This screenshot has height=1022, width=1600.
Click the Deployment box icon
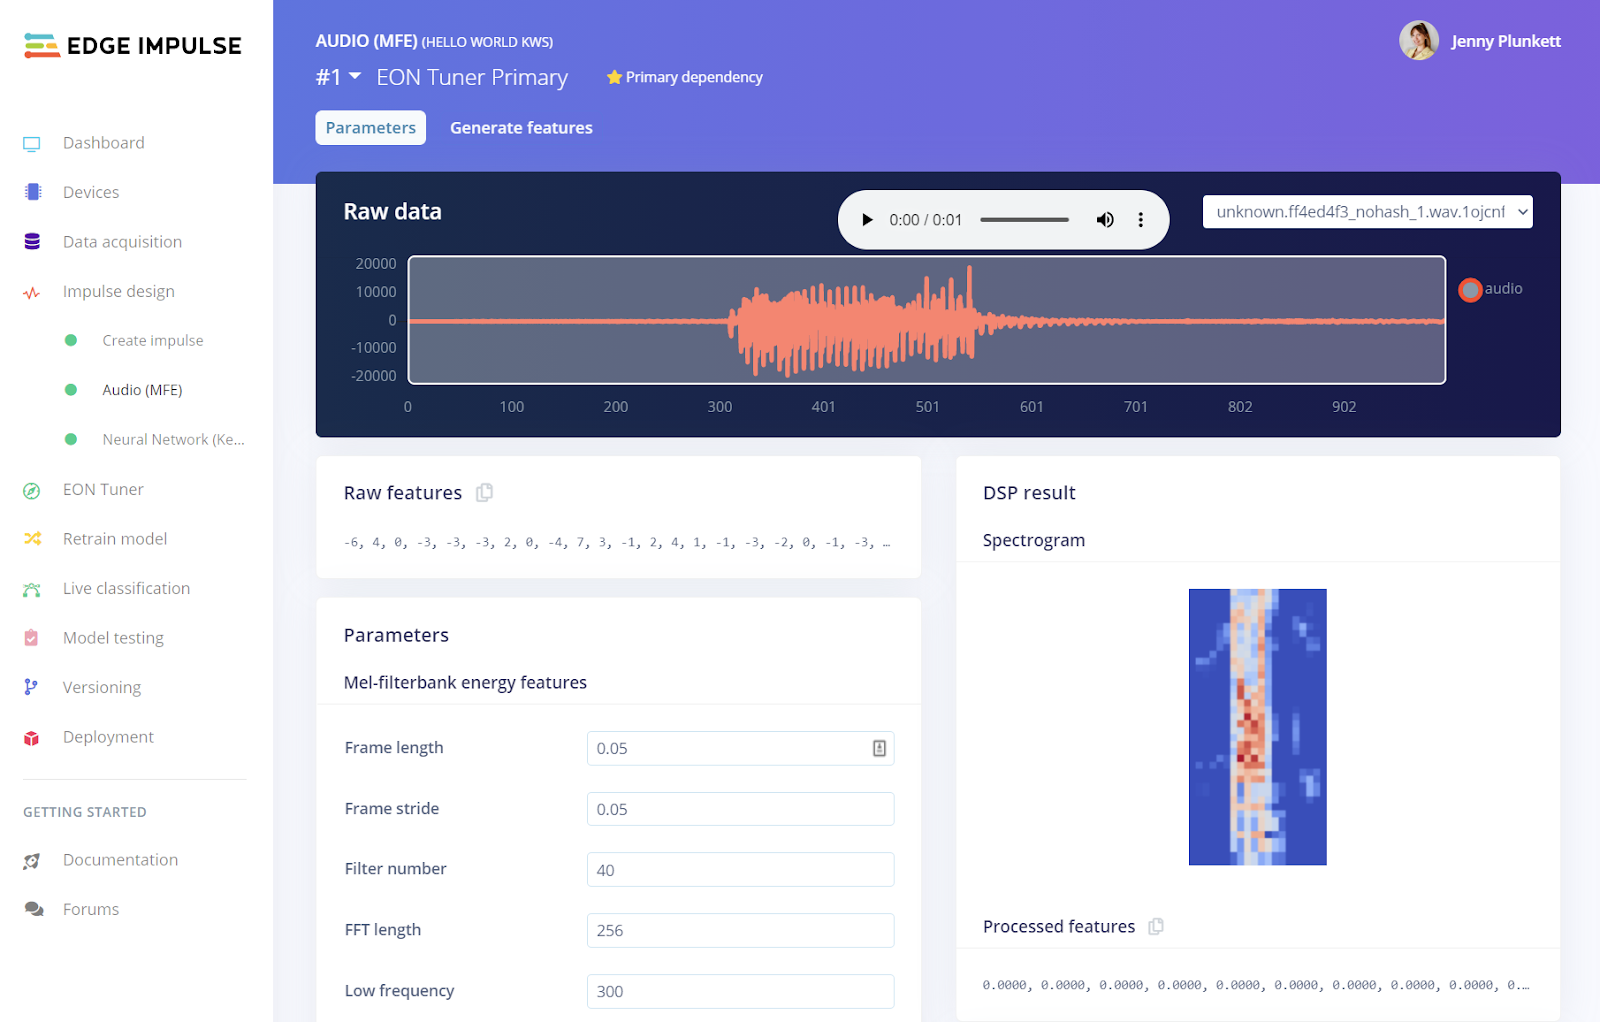coord(32,738)
